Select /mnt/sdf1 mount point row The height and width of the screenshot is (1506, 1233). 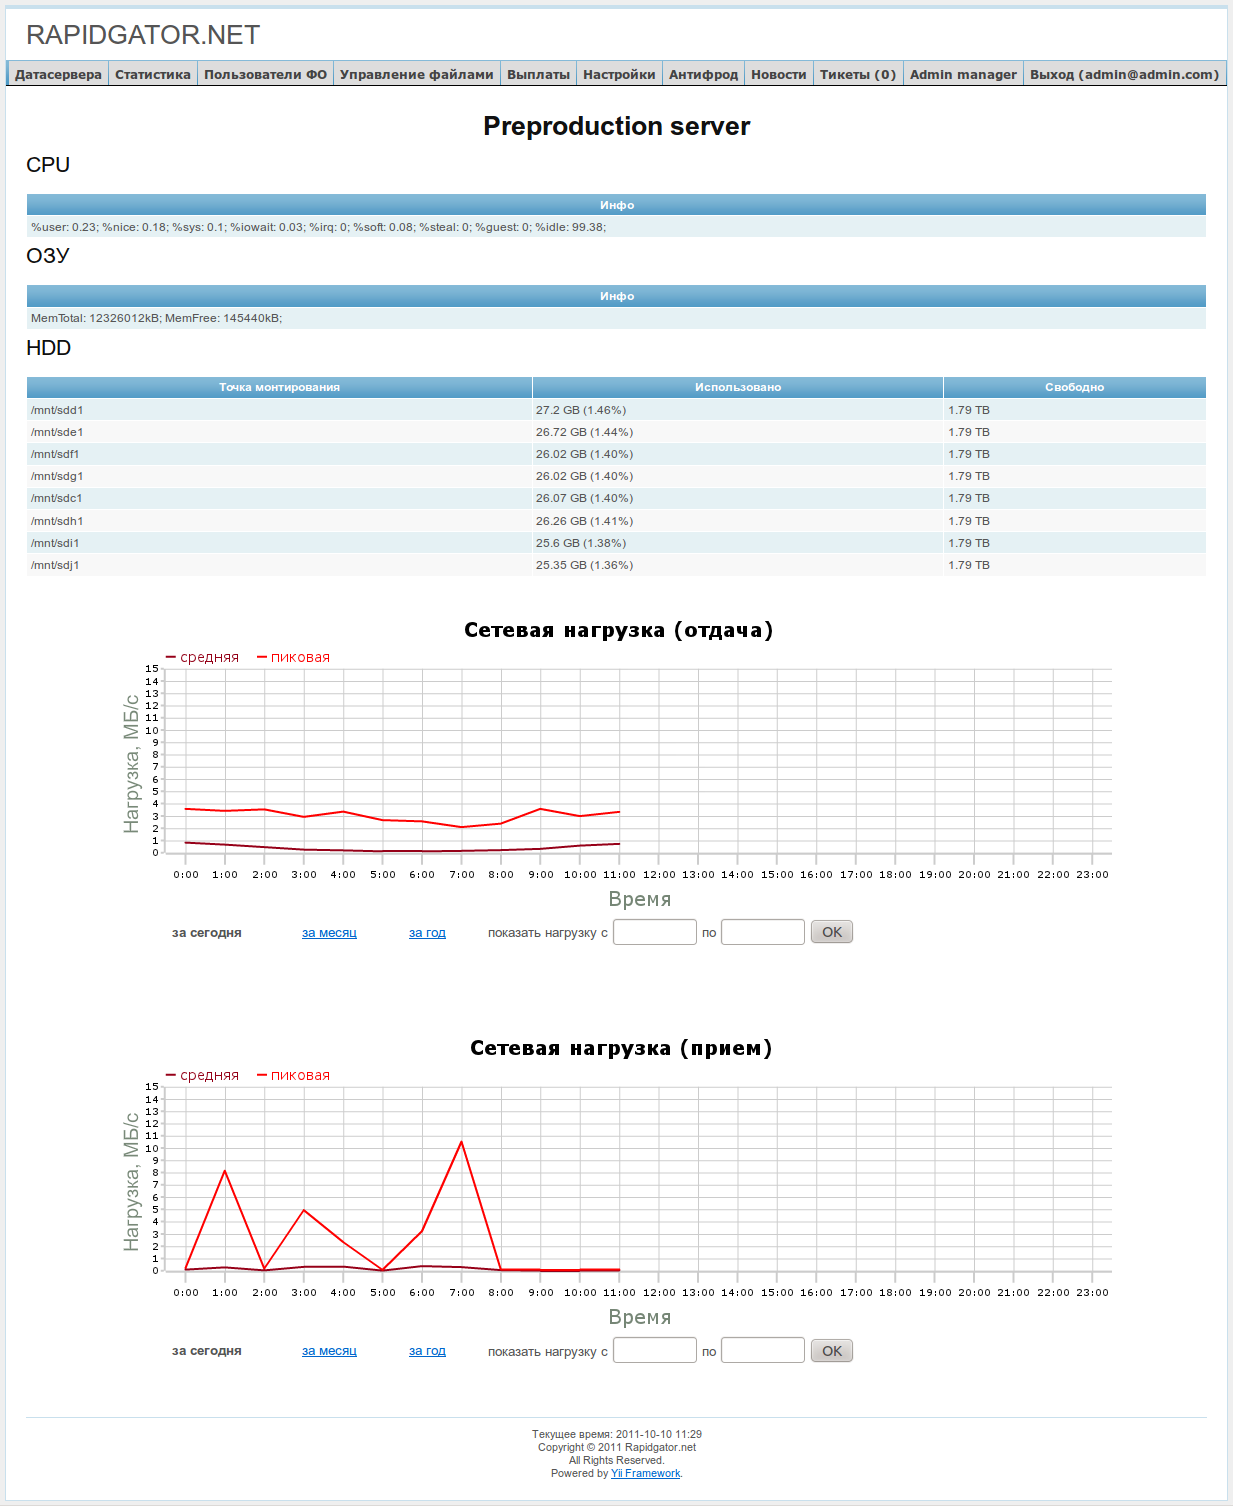616,454
